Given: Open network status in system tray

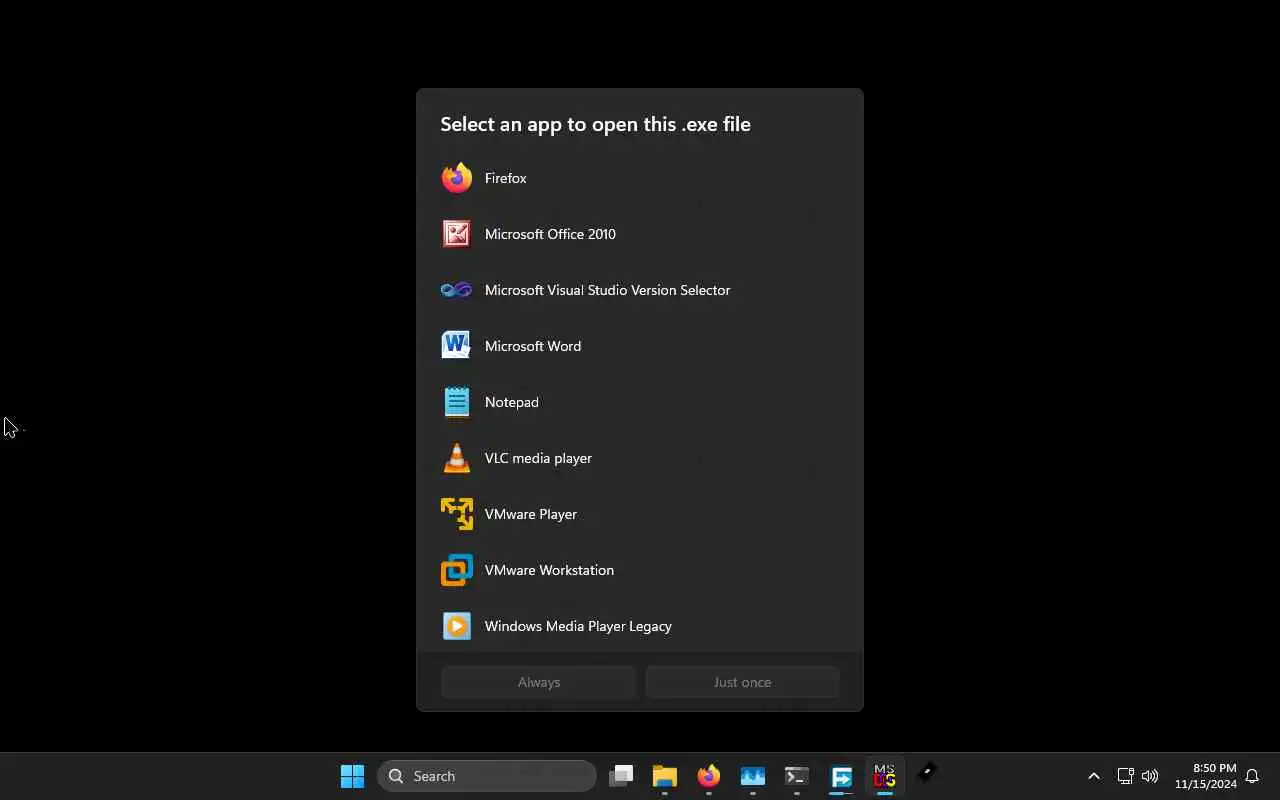Looking at the screenshot, I should (1125, 776).
